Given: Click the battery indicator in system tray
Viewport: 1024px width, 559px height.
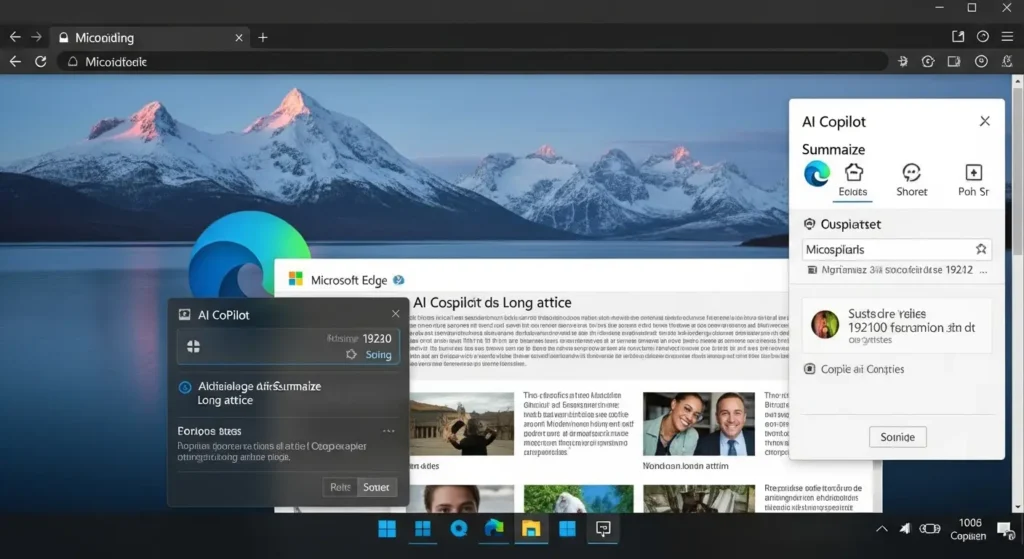Looking at the screenshot, I should [929, 529].
